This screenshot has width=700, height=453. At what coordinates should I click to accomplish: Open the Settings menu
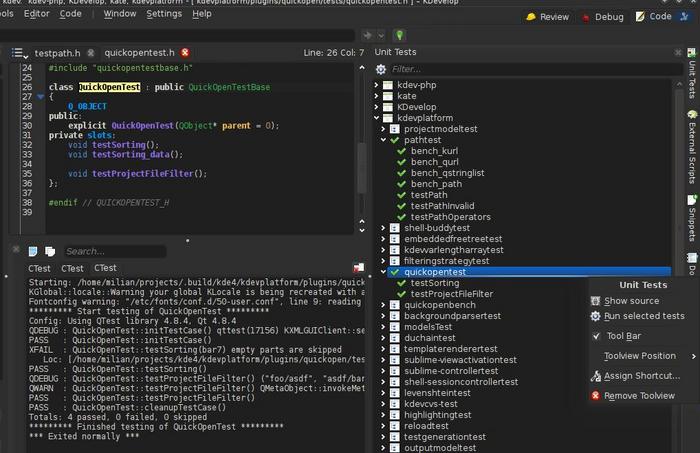click(x=163, y=14)
